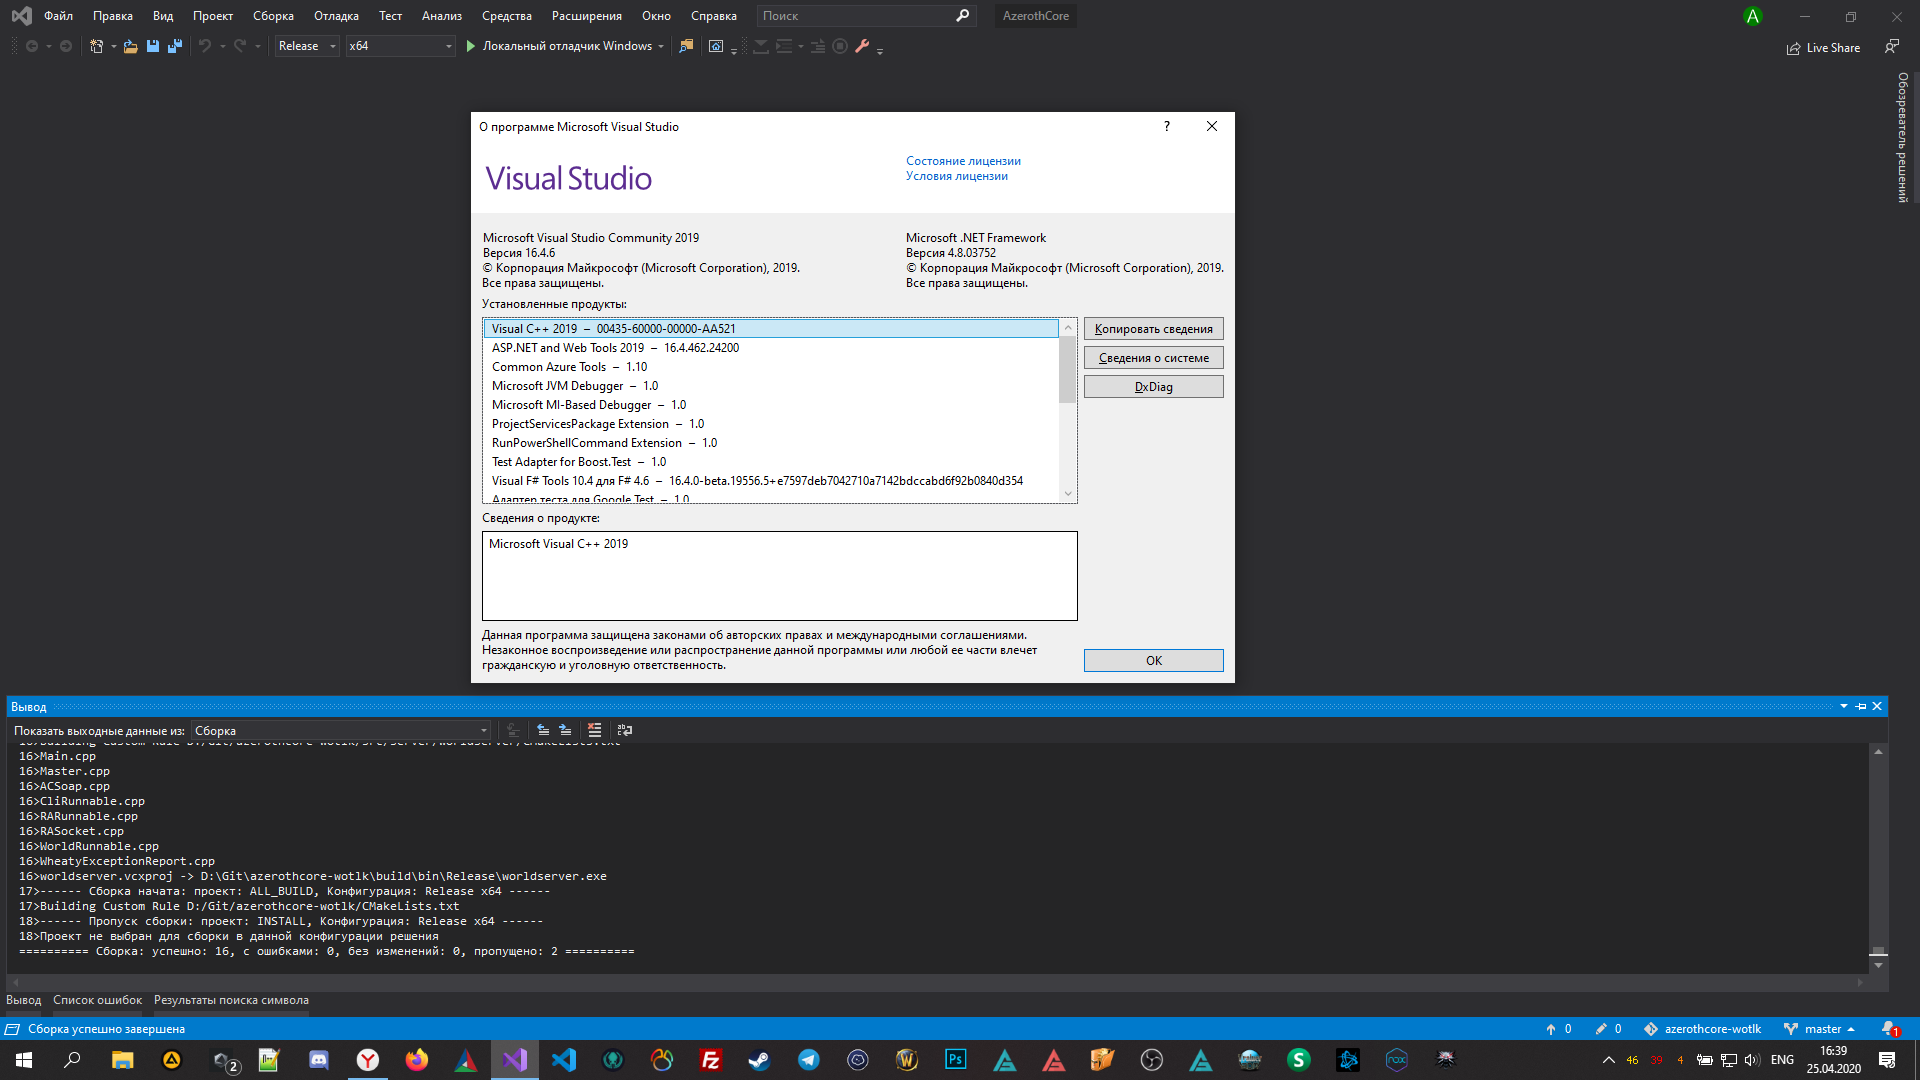Open the Состояние лицензии link

coord(963,161)
